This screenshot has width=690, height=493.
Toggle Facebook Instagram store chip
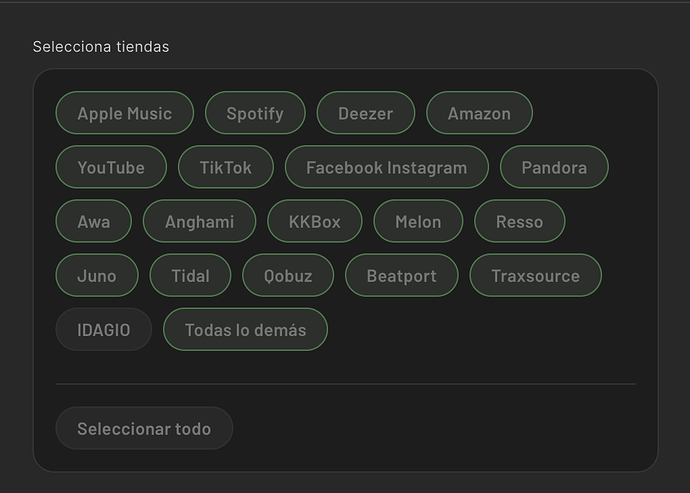tap(386, 167)
